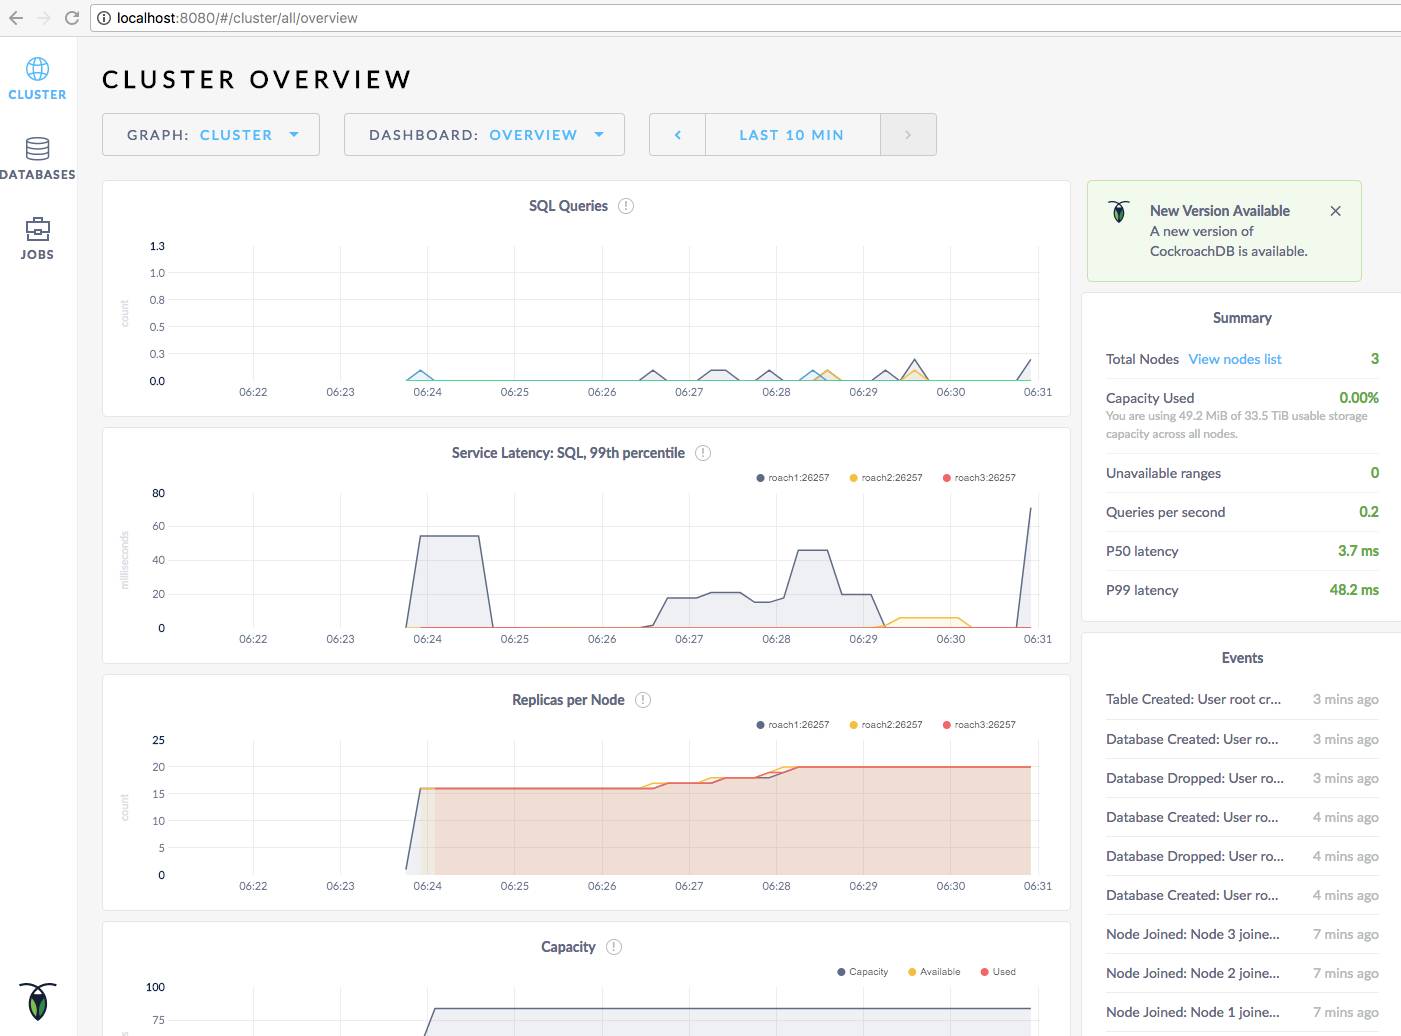
Task: Select the 'Node Joined: Node 2 joine...' event
Action: 1242,973
